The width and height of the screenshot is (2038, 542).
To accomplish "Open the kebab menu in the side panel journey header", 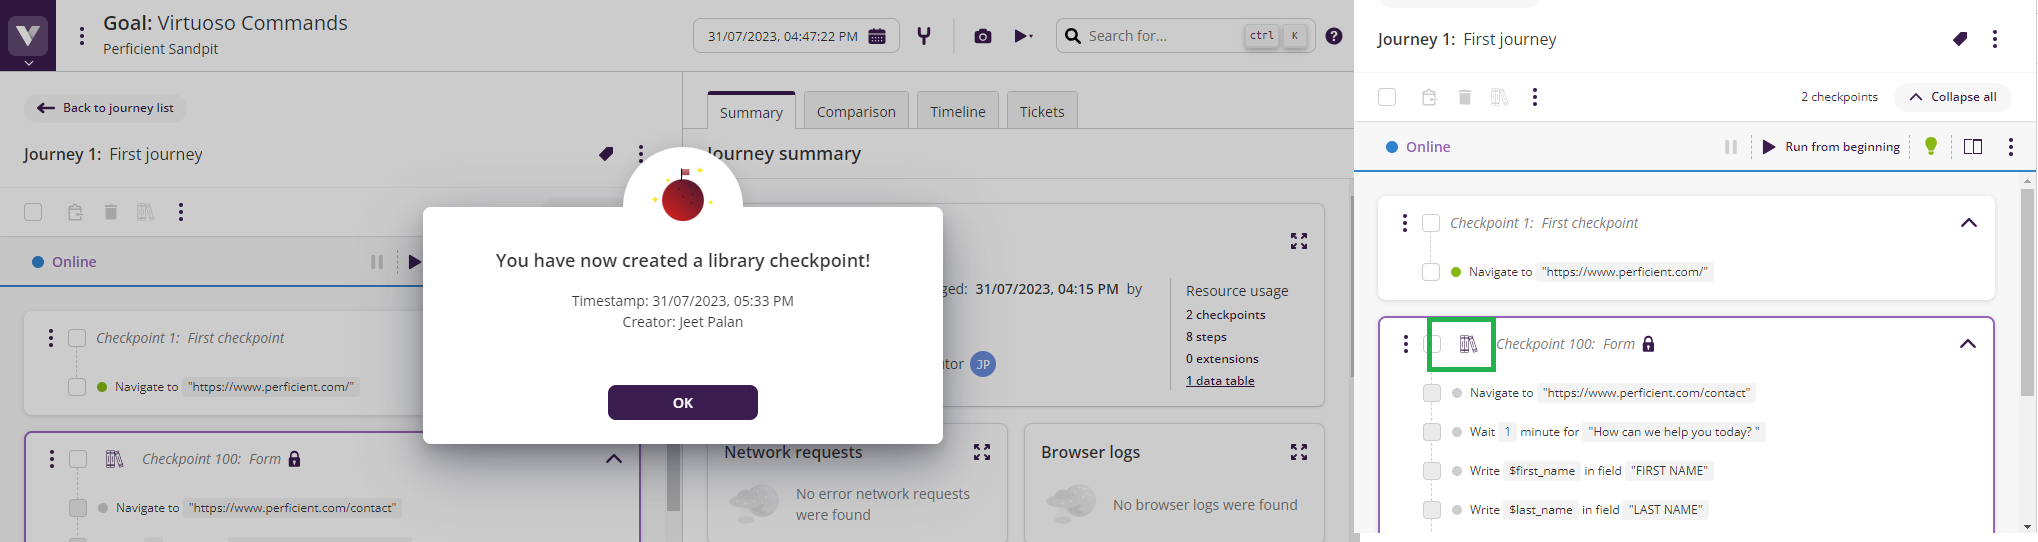I will (x=1995, y=39).
